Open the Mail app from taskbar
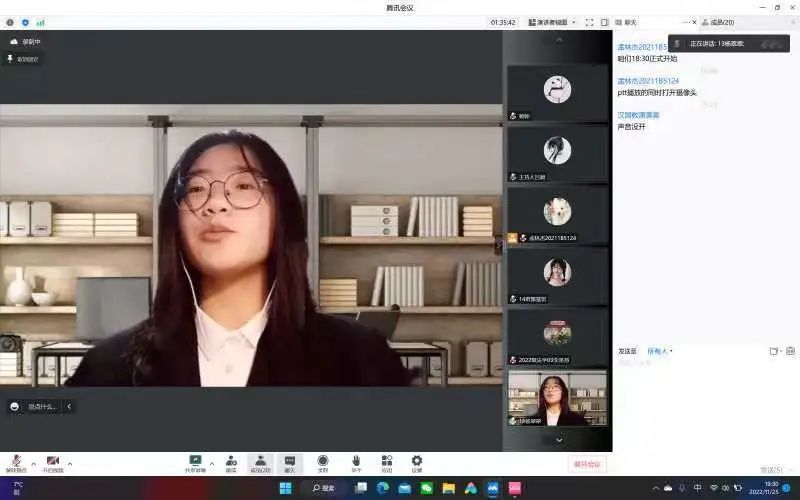 coord(405,488)
